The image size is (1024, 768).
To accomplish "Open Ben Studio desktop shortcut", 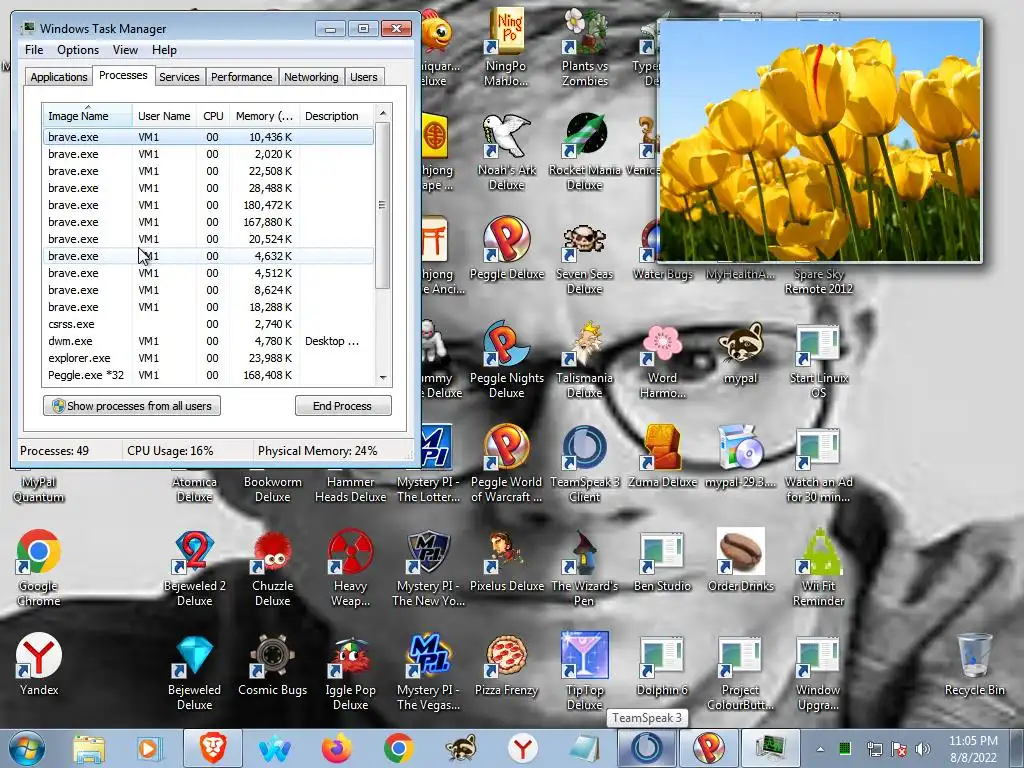I will tap(662, 560).
